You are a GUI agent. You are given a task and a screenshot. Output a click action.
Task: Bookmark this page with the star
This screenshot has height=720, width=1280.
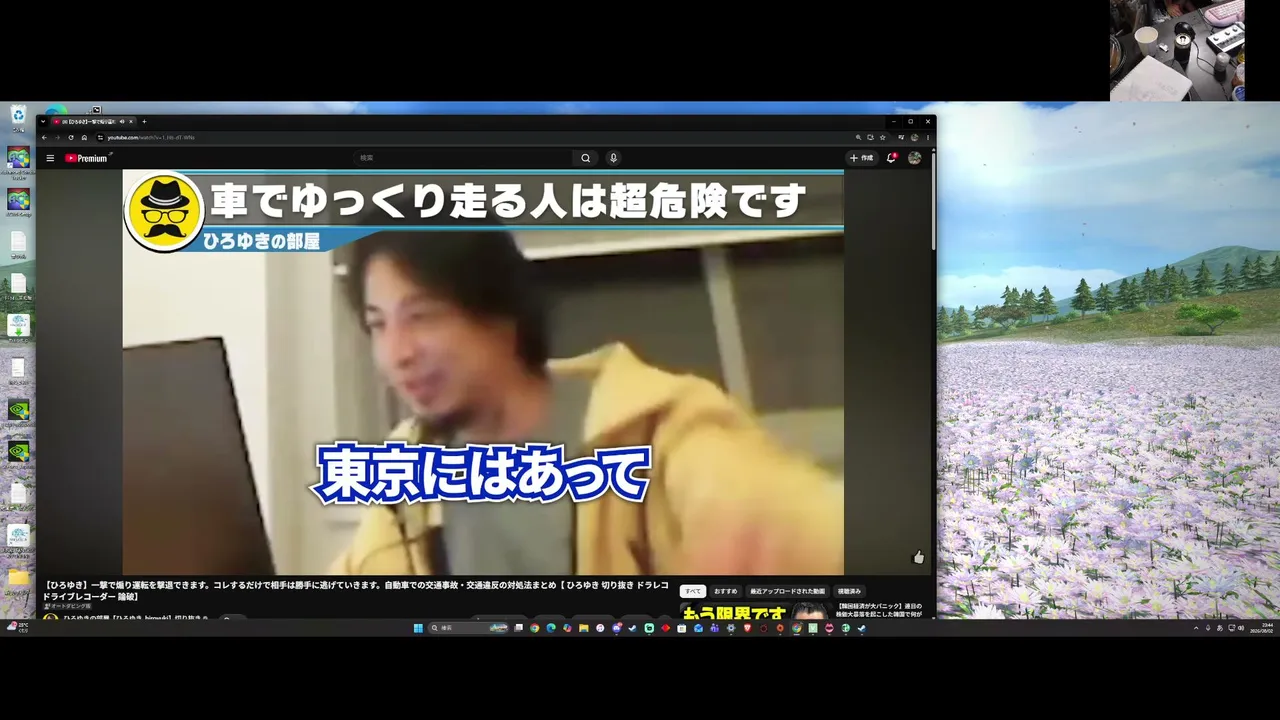(882, 137)
